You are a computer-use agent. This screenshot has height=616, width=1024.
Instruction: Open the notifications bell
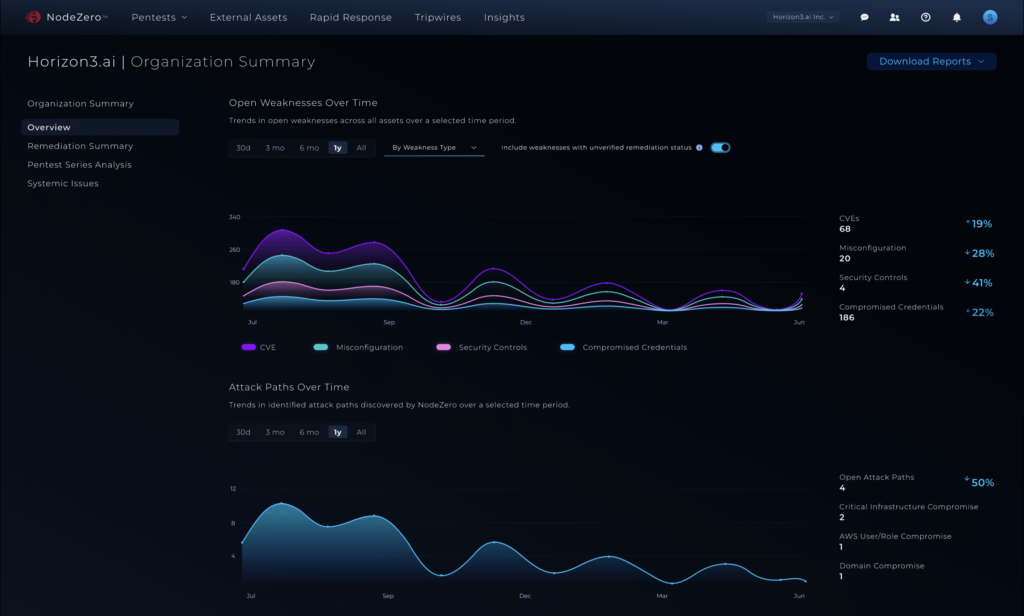(957, 18)
